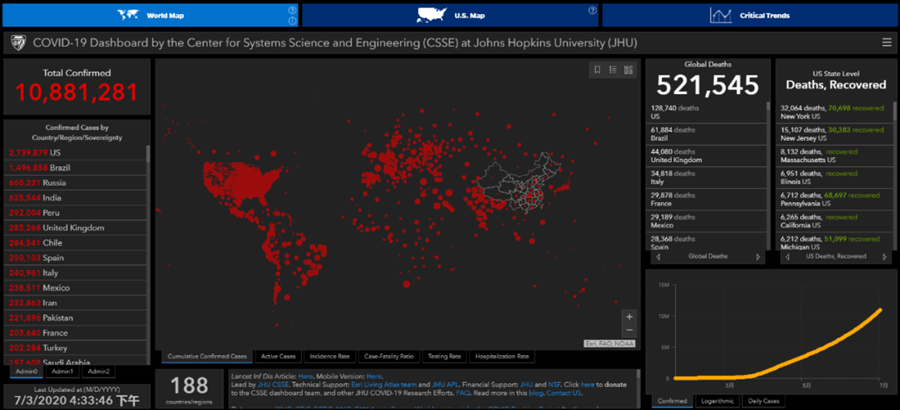This screenshot has width=900, height=410.
Task: Select the Case-Fatality Ratio map tab
Action: tap(389, 357)
